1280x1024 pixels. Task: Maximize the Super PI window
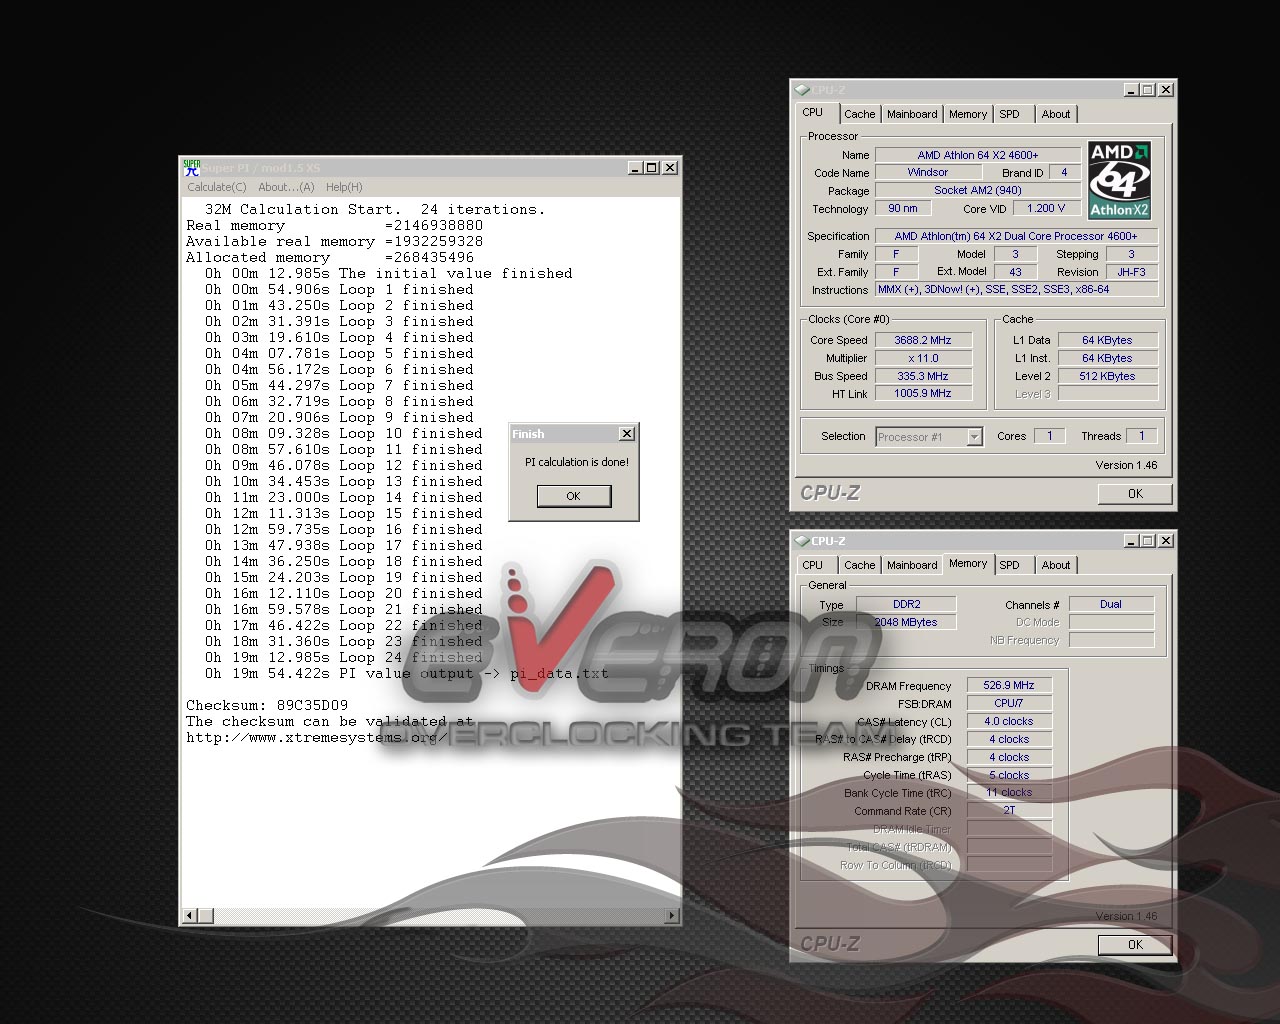coord(652,168)
